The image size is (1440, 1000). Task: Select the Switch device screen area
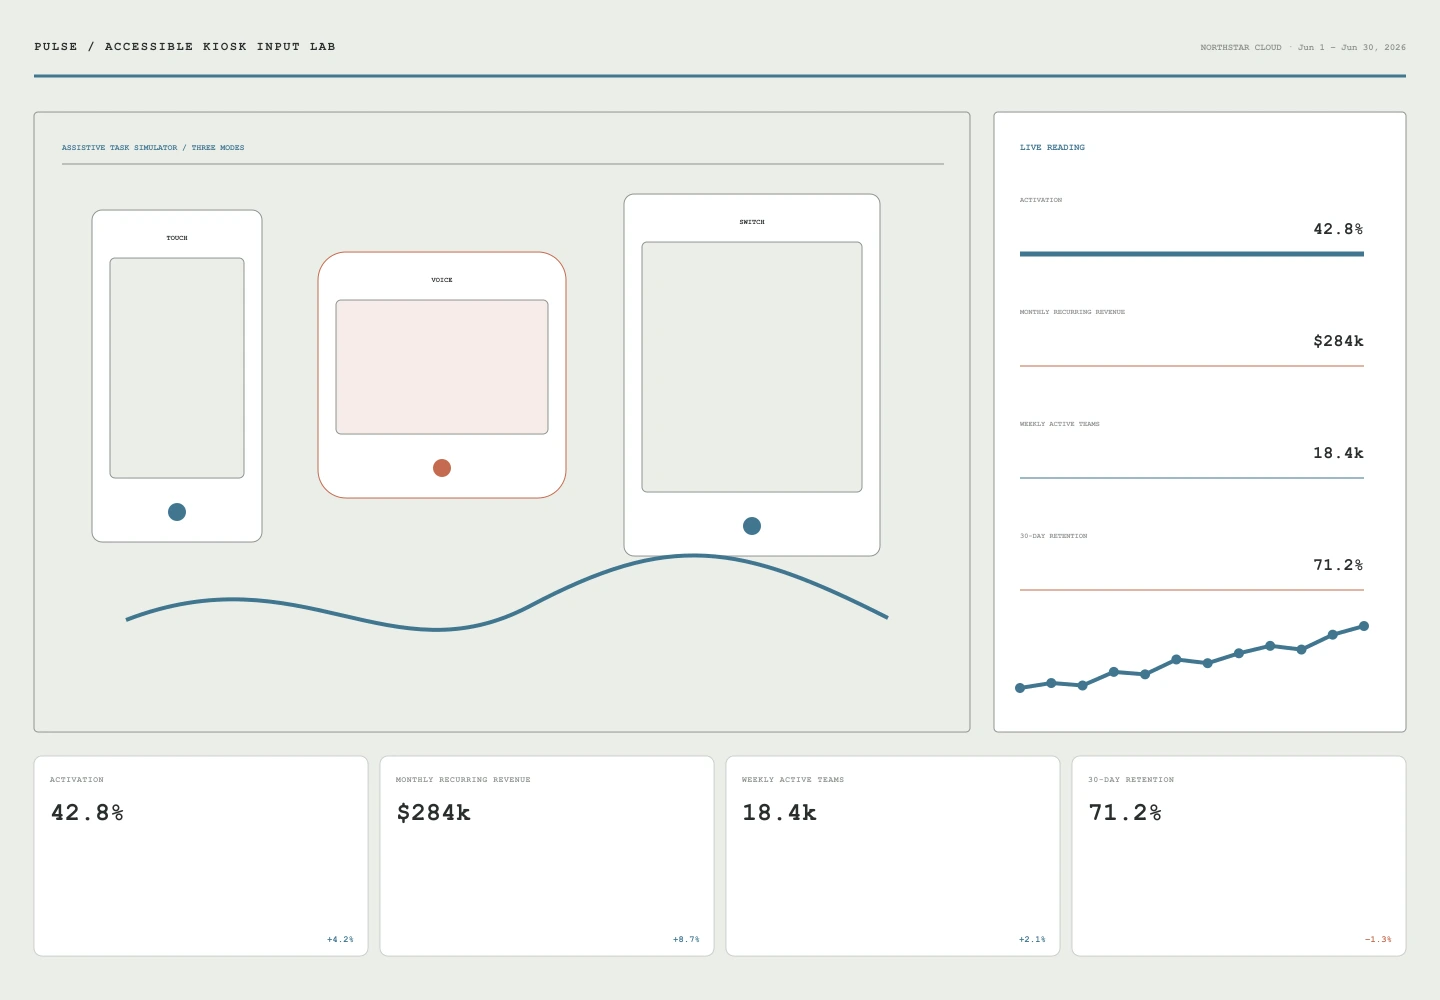click(752, 367)
